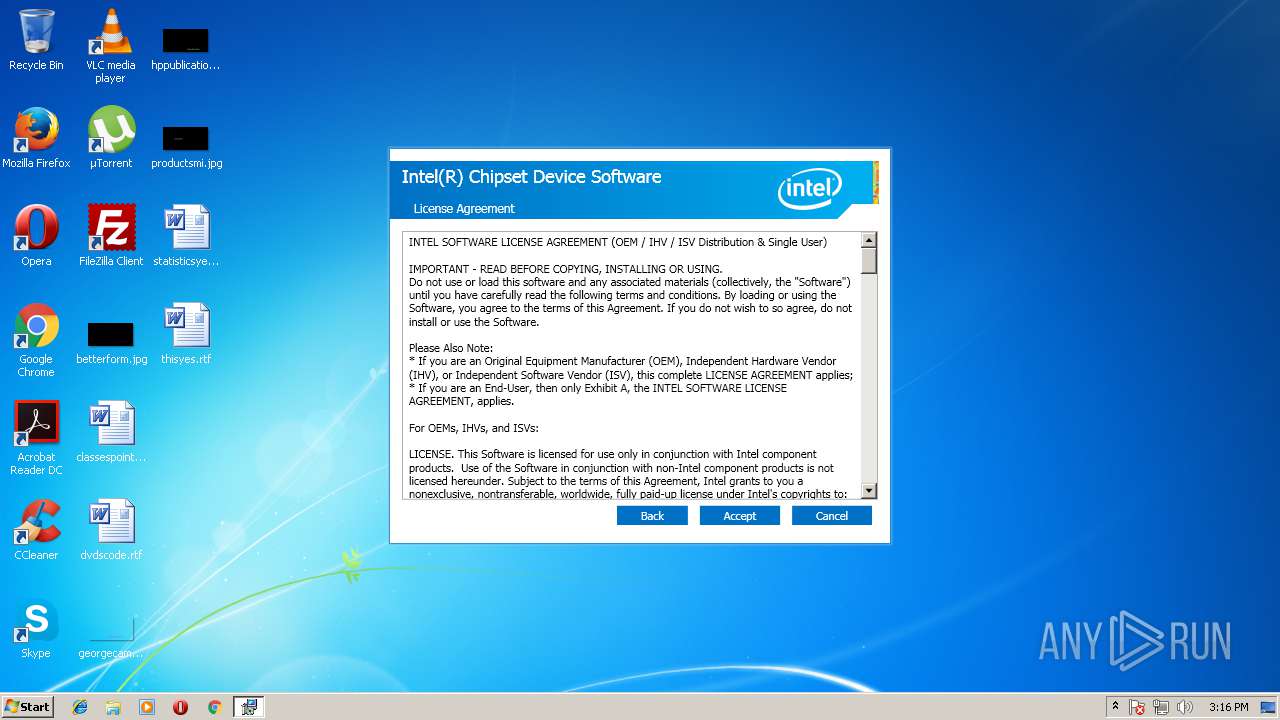Open the network status tray icon
The image size is (1280, 720).
tap(1161, 708)
